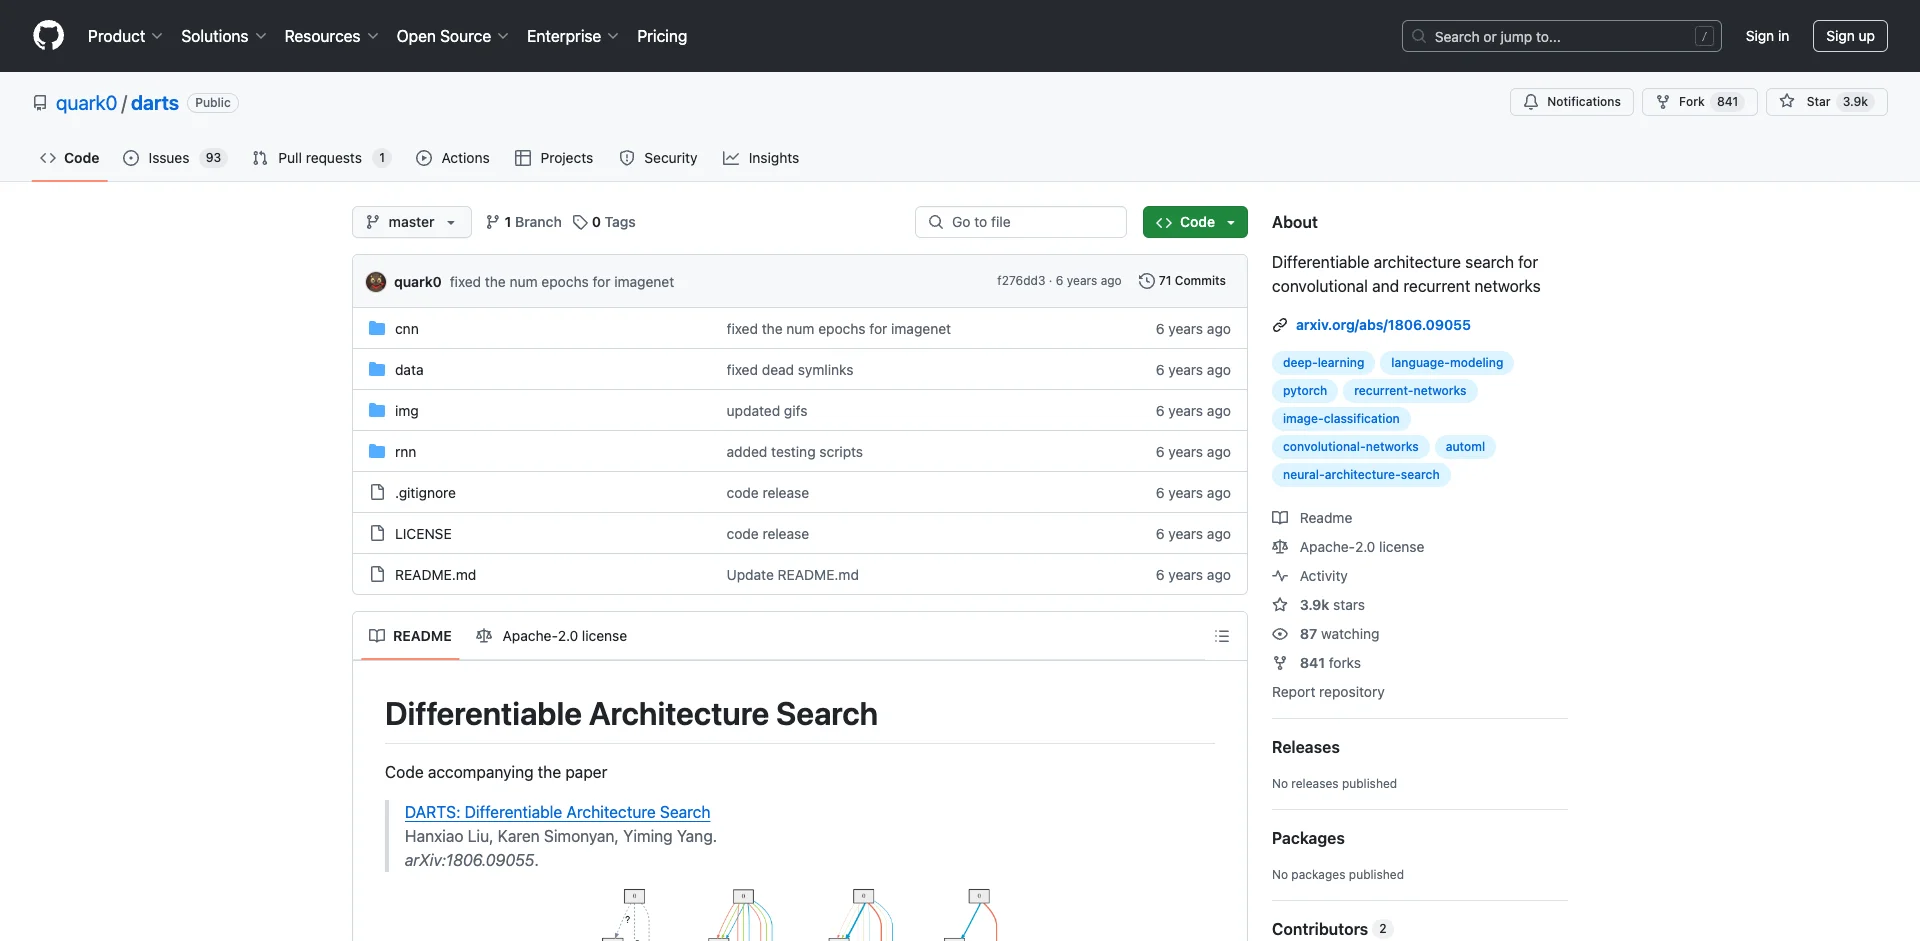Viewport: 1920px width, 941px height.
Task: Select the Code tab
Action: point(69,158)
